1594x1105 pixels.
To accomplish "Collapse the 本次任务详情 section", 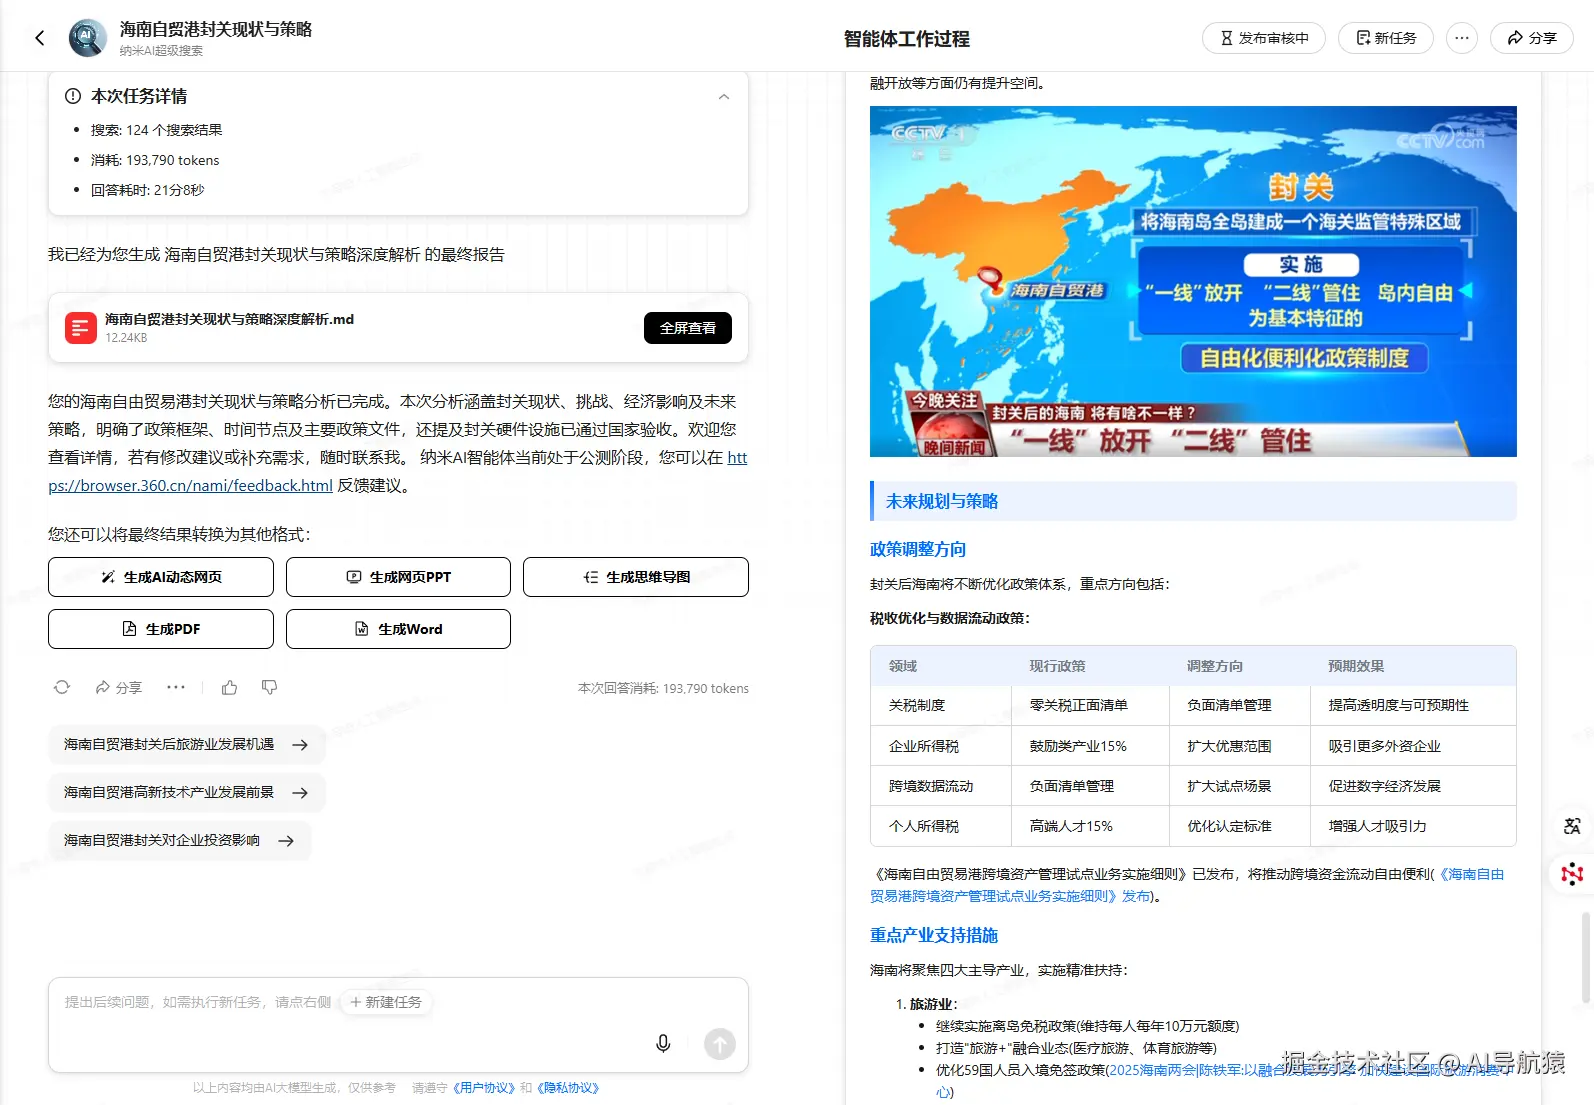I will tap(724, 97).
